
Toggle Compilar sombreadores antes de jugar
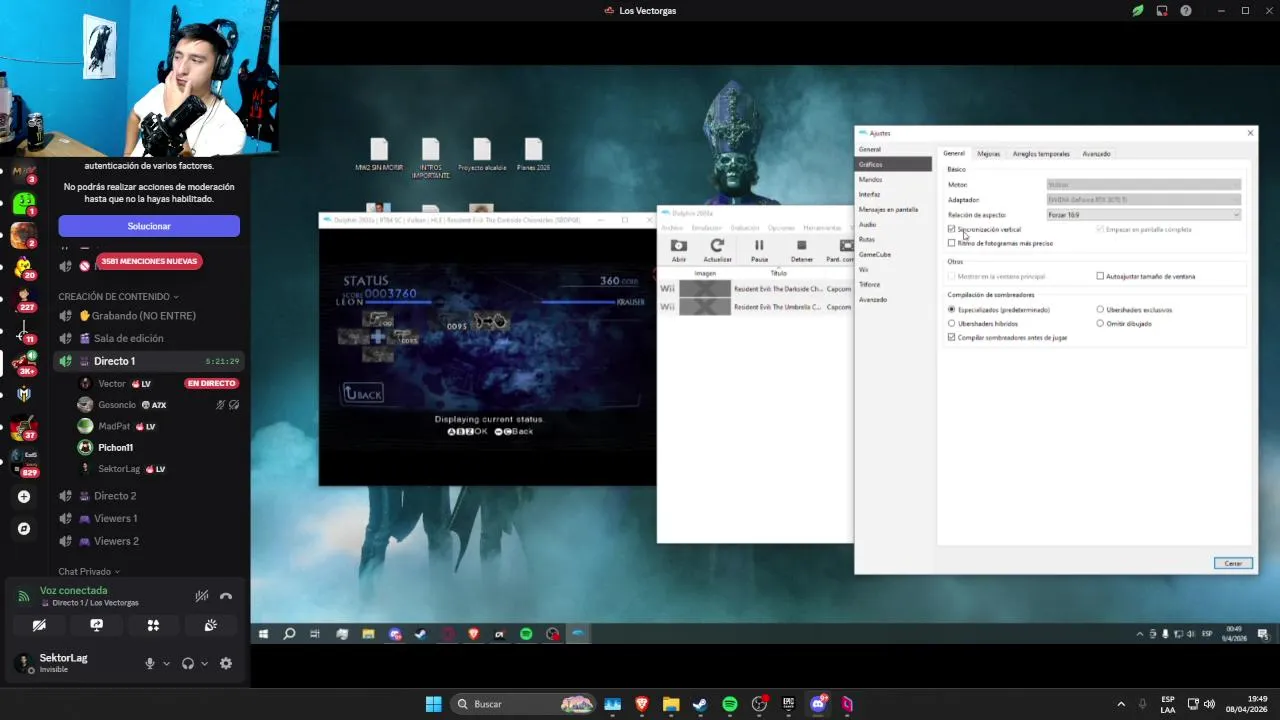(951, 337)
